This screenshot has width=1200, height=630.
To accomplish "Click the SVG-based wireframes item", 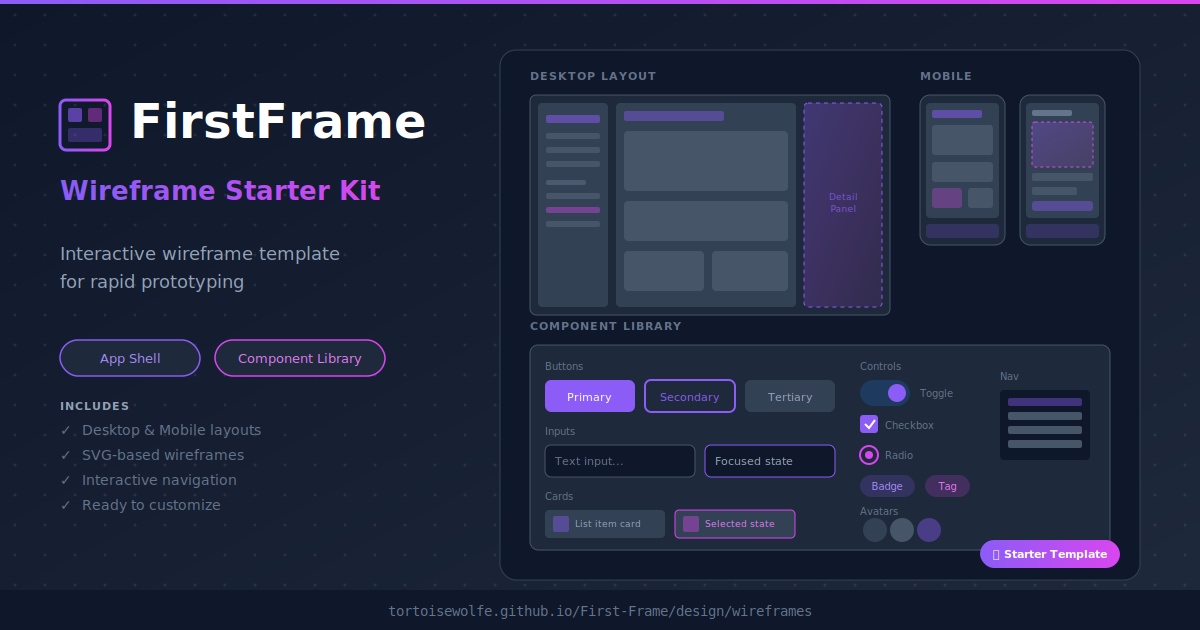I will [x=163, y=455].
